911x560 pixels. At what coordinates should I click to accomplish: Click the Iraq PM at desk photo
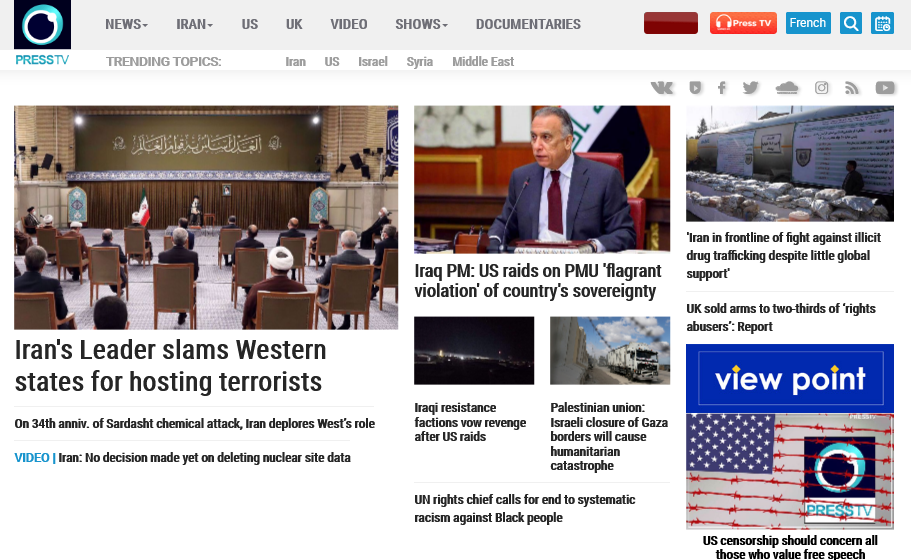coord(542,180)
